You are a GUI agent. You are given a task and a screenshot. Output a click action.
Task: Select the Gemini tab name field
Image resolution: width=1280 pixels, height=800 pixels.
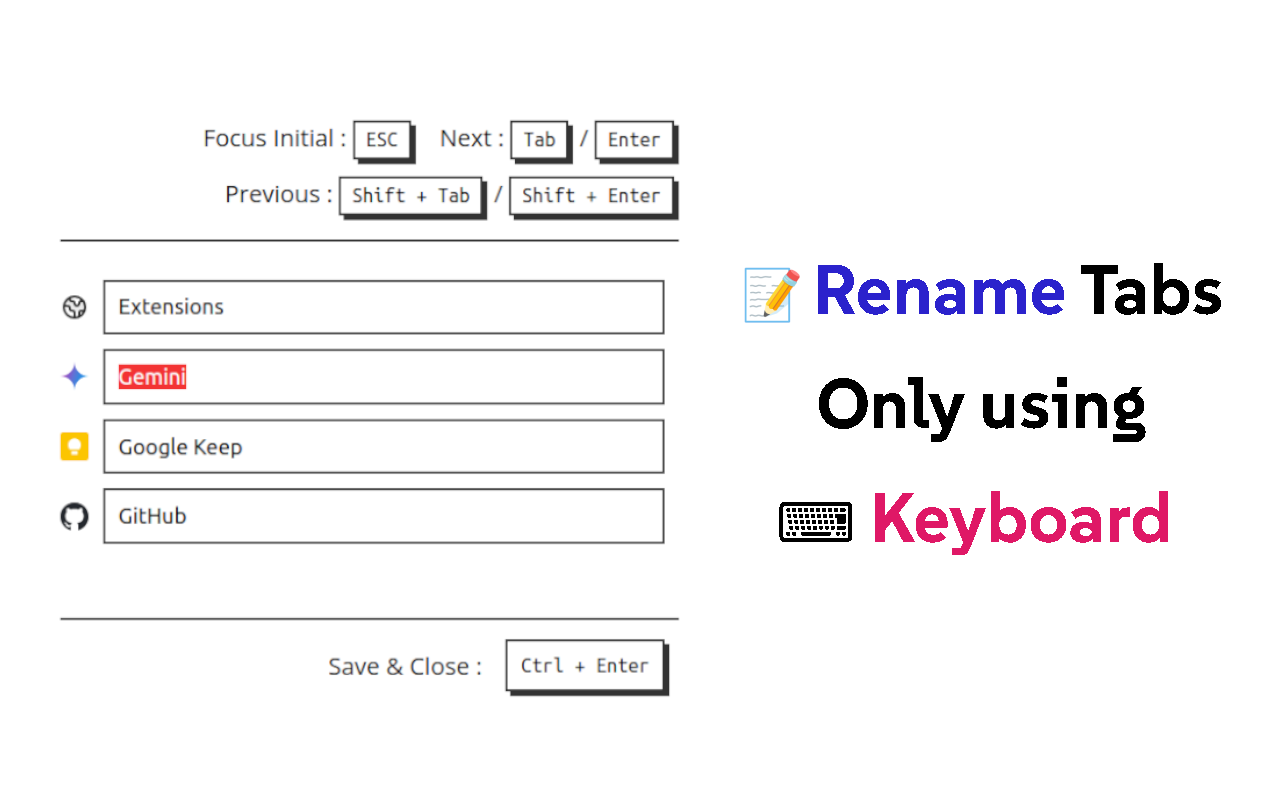[383, 377]
